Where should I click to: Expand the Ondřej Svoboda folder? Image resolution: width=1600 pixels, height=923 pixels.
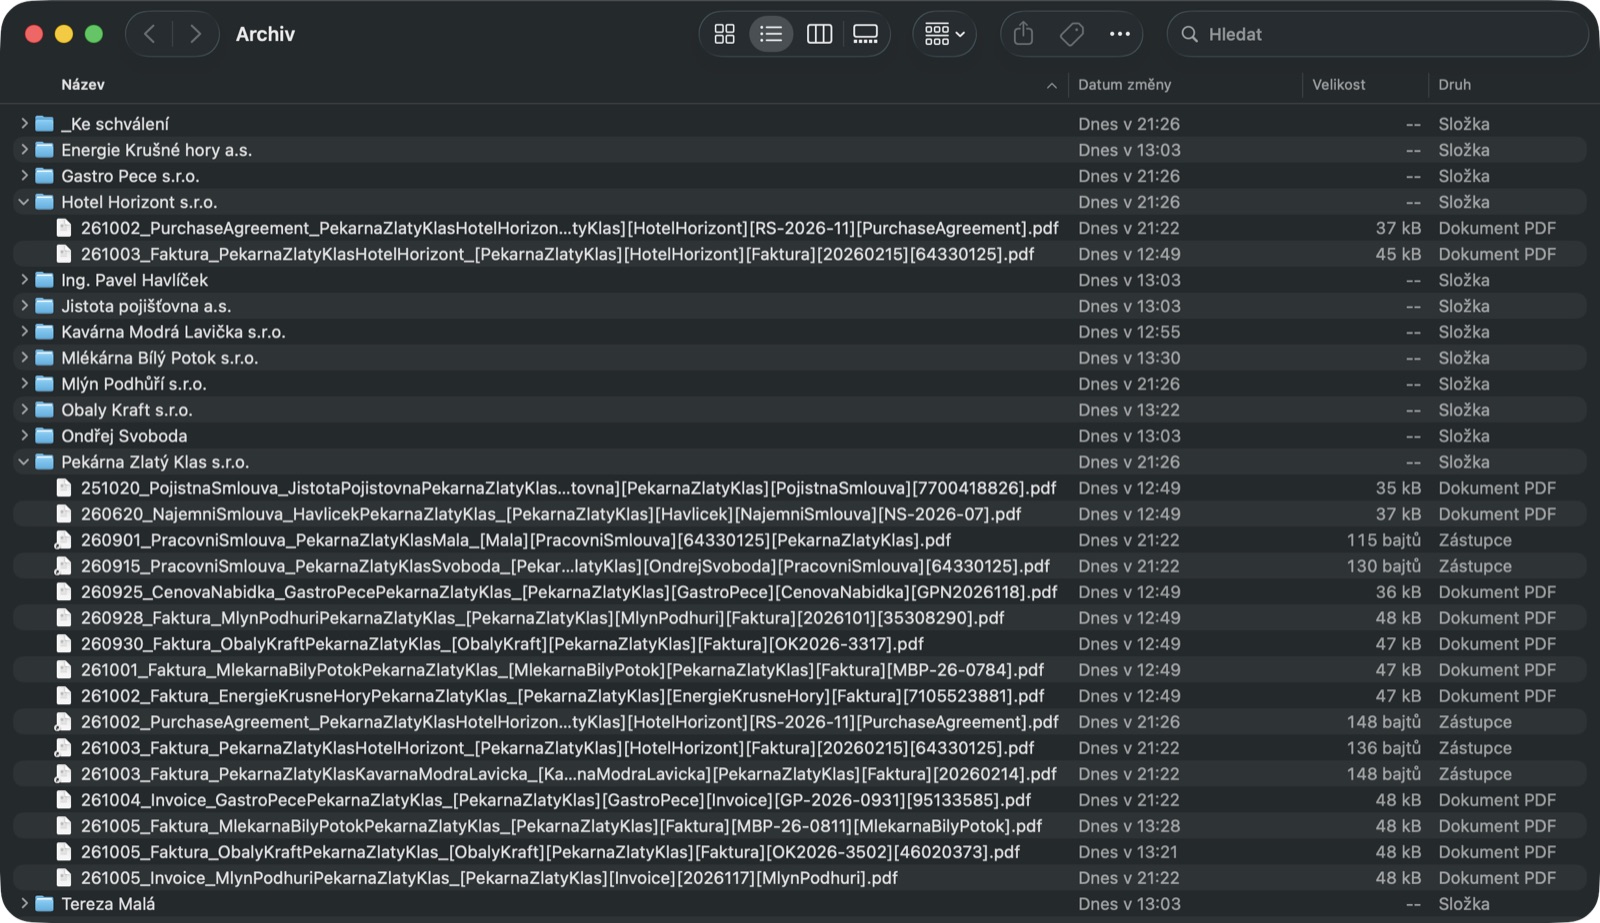24,435
